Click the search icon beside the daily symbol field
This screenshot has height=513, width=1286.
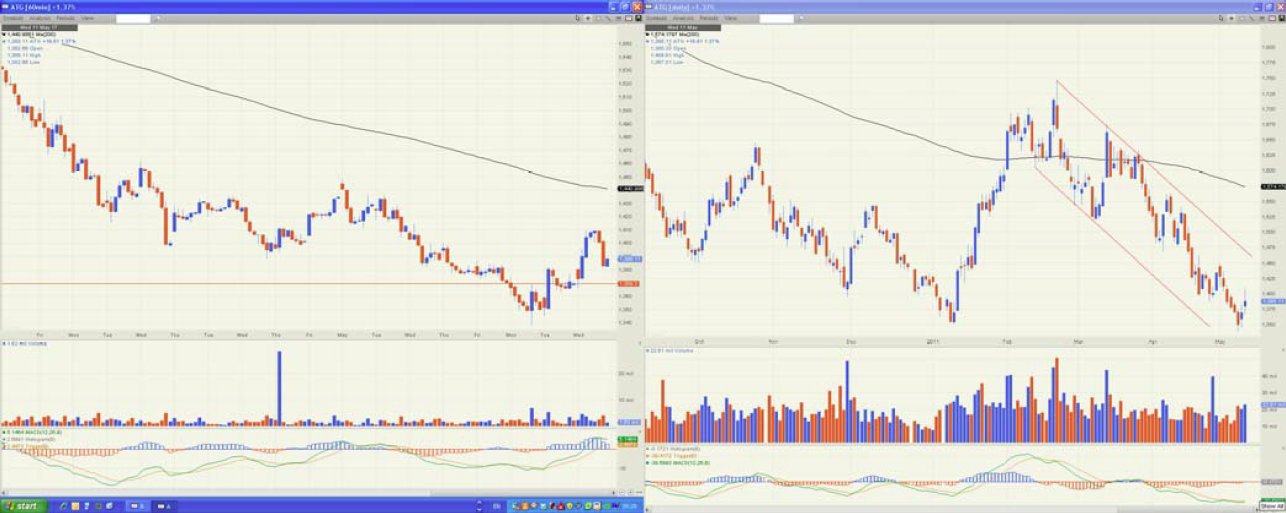(x=799, y=18)
